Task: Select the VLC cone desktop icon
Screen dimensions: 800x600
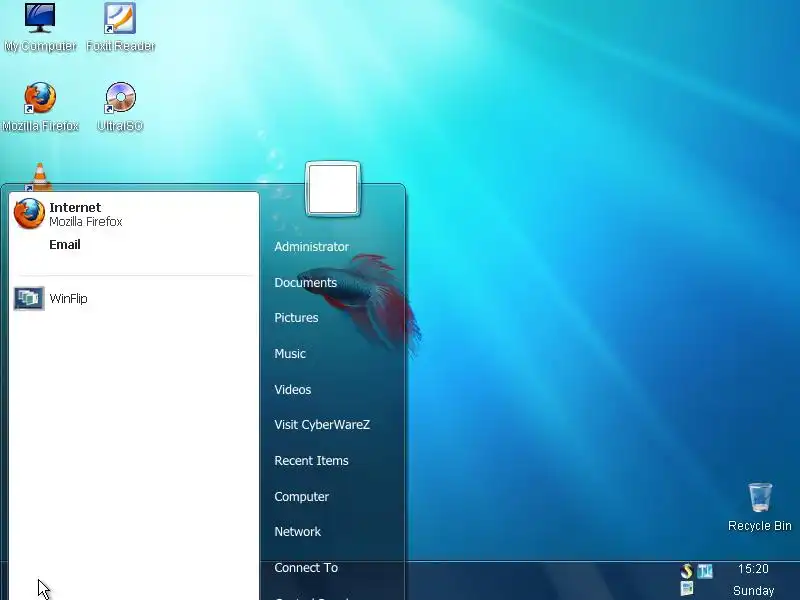Action: pyautogui.click(x=39, y=177)
